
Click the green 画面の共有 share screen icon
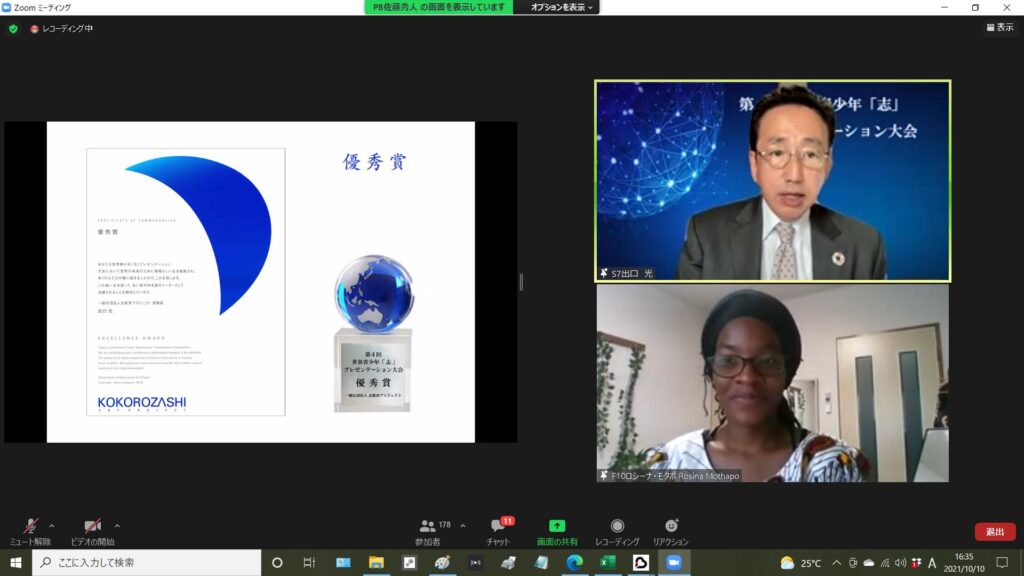click(557, 526)
